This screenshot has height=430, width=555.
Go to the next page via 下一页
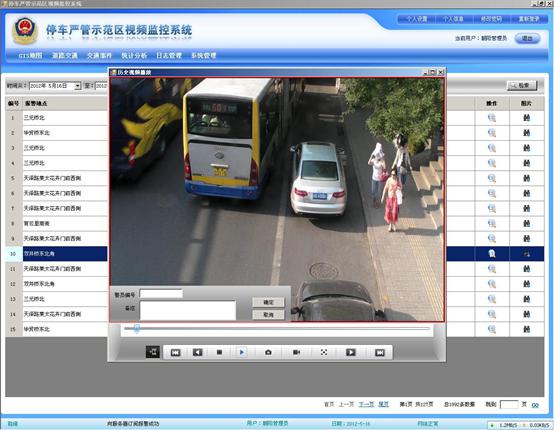click(366, 404)
